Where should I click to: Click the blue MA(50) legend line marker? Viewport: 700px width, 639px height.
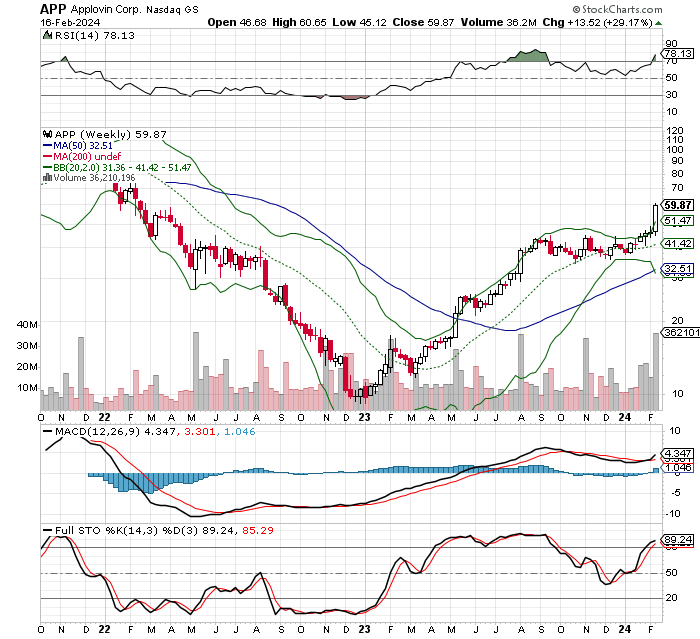47,146
